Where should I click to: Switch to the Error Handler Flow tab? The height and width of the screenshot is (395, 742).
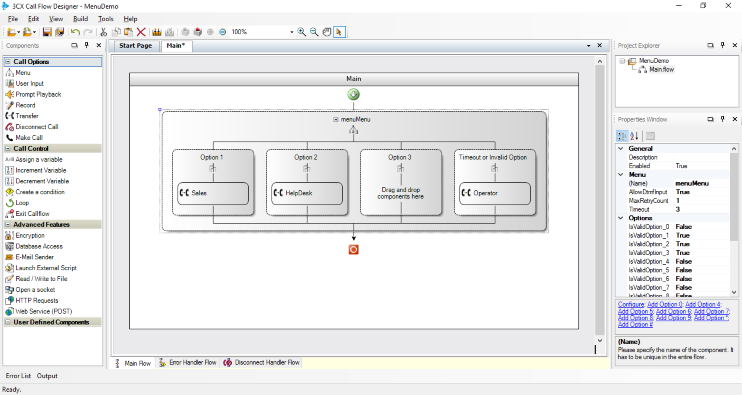(188, 362)
